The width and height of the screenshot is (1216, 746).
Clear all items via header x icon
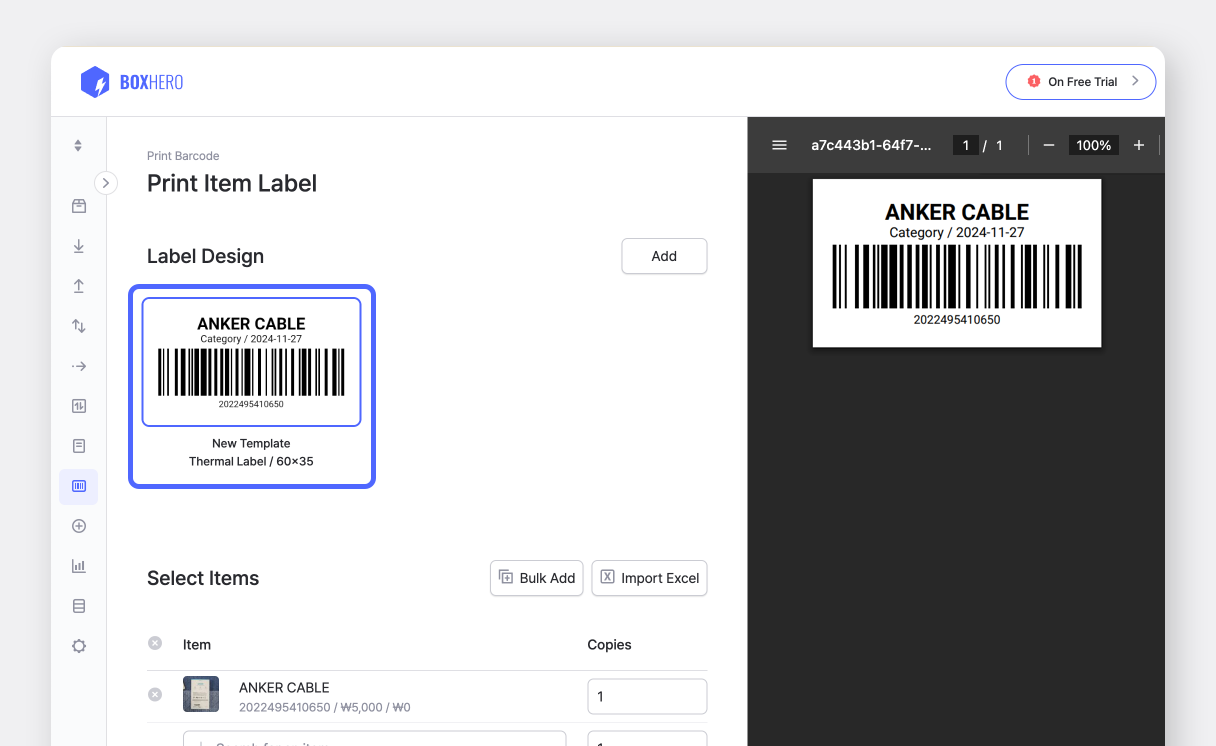(x=155, y=643)
